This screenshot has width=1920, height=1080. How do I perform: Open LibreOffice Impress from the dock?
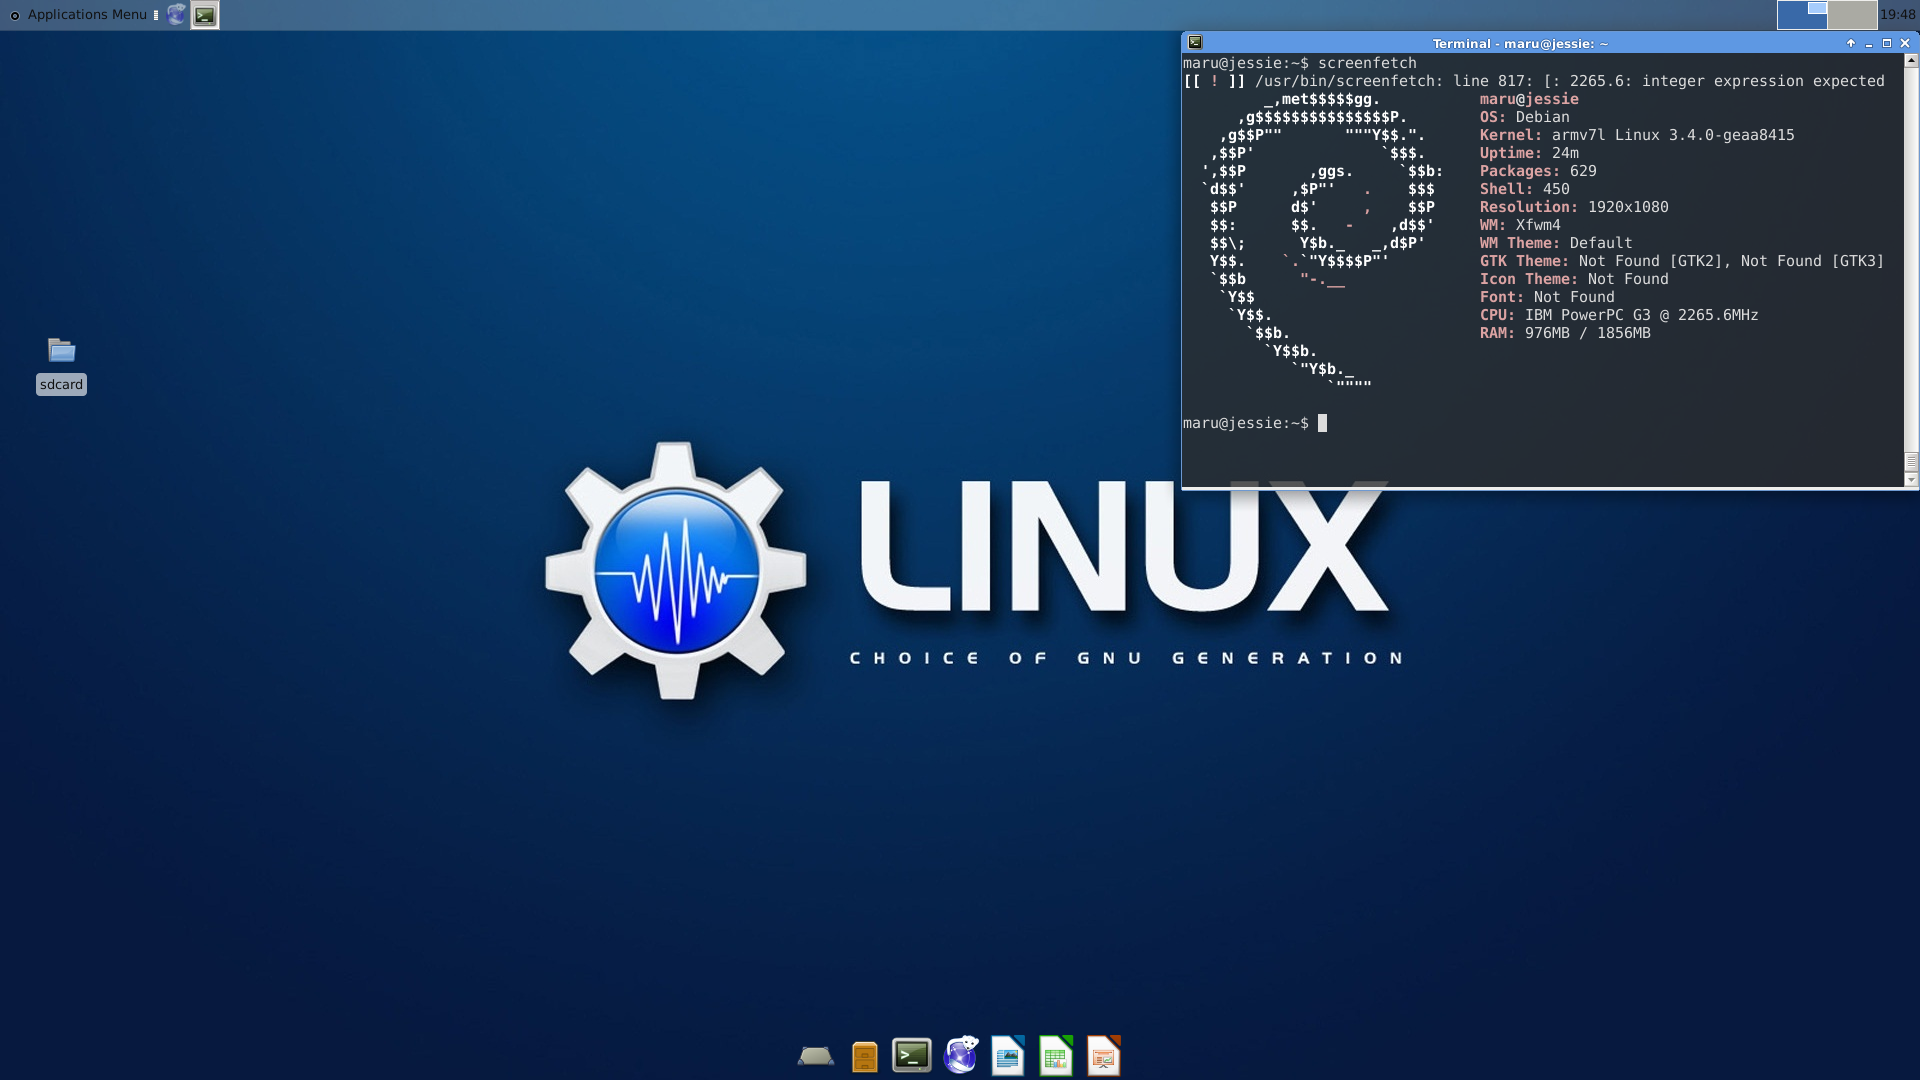[x=1104, y=1056]
